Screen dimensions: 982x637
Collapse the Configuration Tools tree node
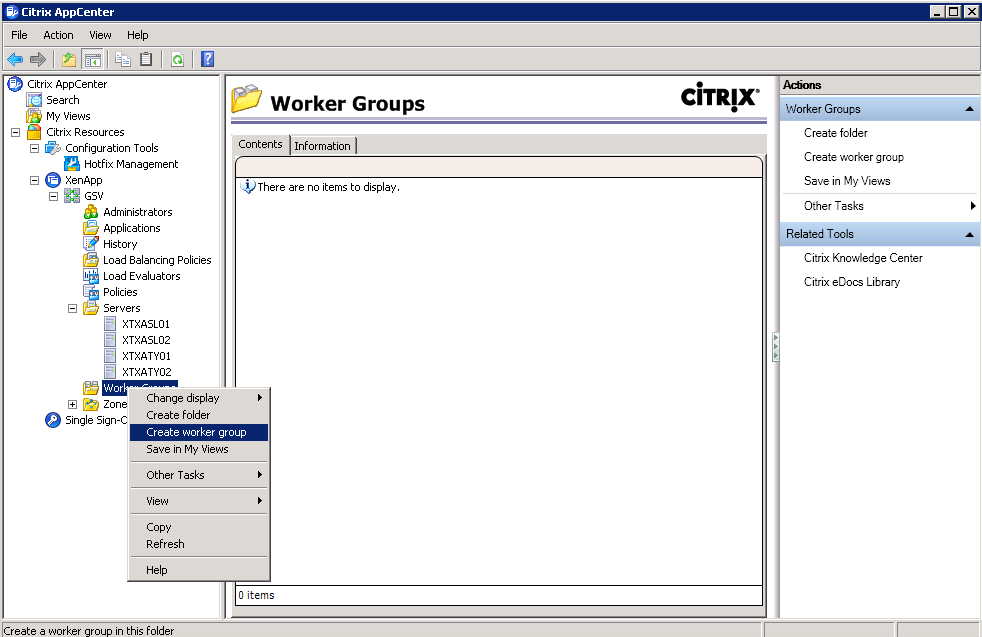point(34,148)
